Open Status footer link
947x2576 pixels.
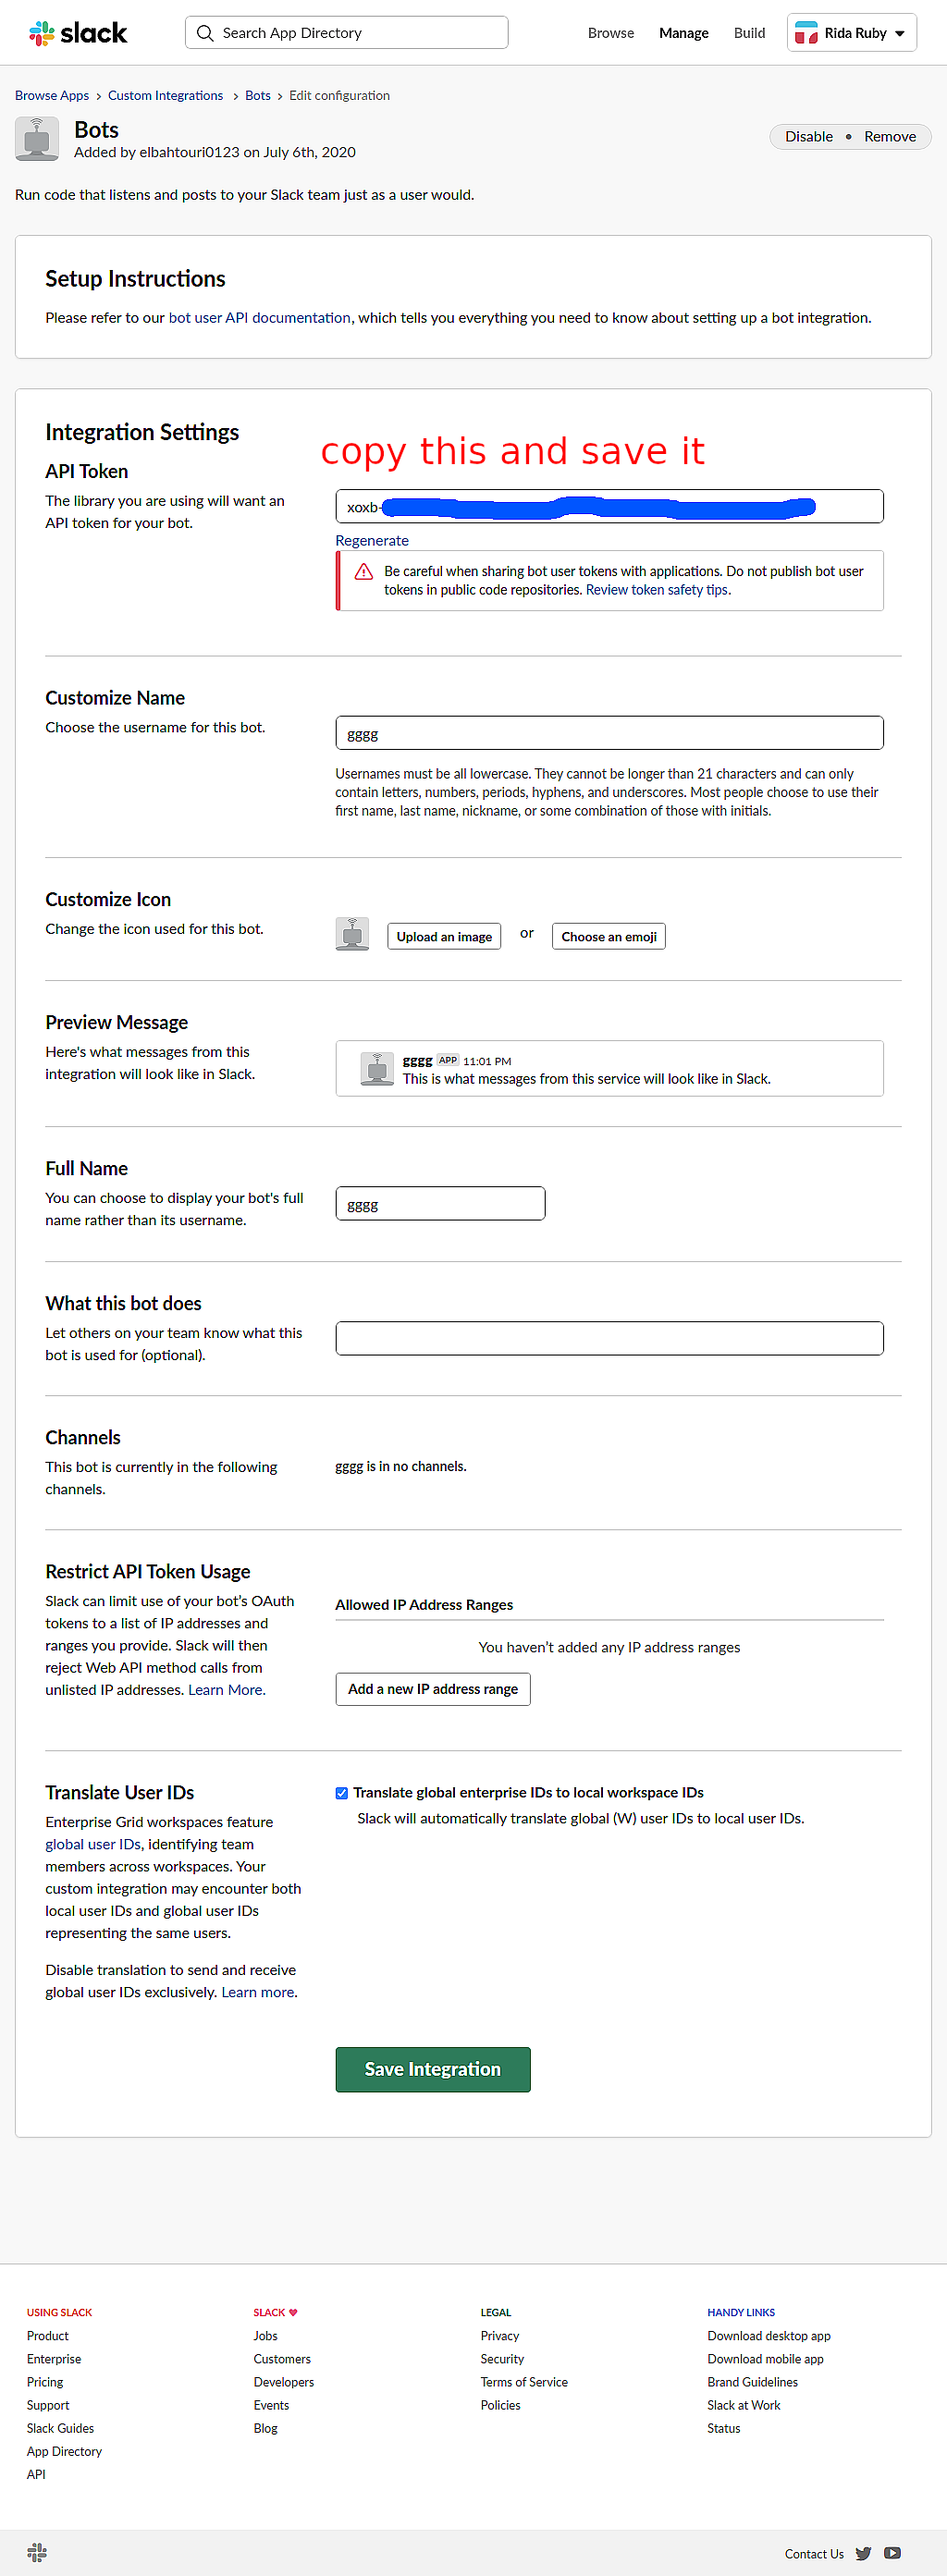724,2428
